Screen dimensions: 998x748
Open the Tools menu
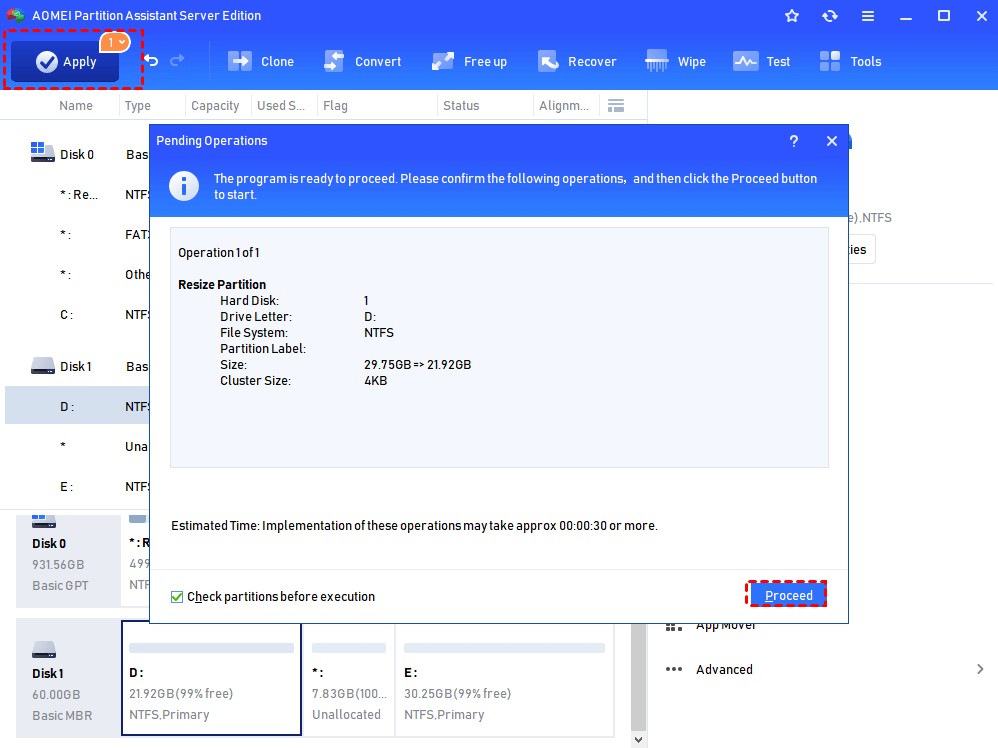[x=850, y=62]
